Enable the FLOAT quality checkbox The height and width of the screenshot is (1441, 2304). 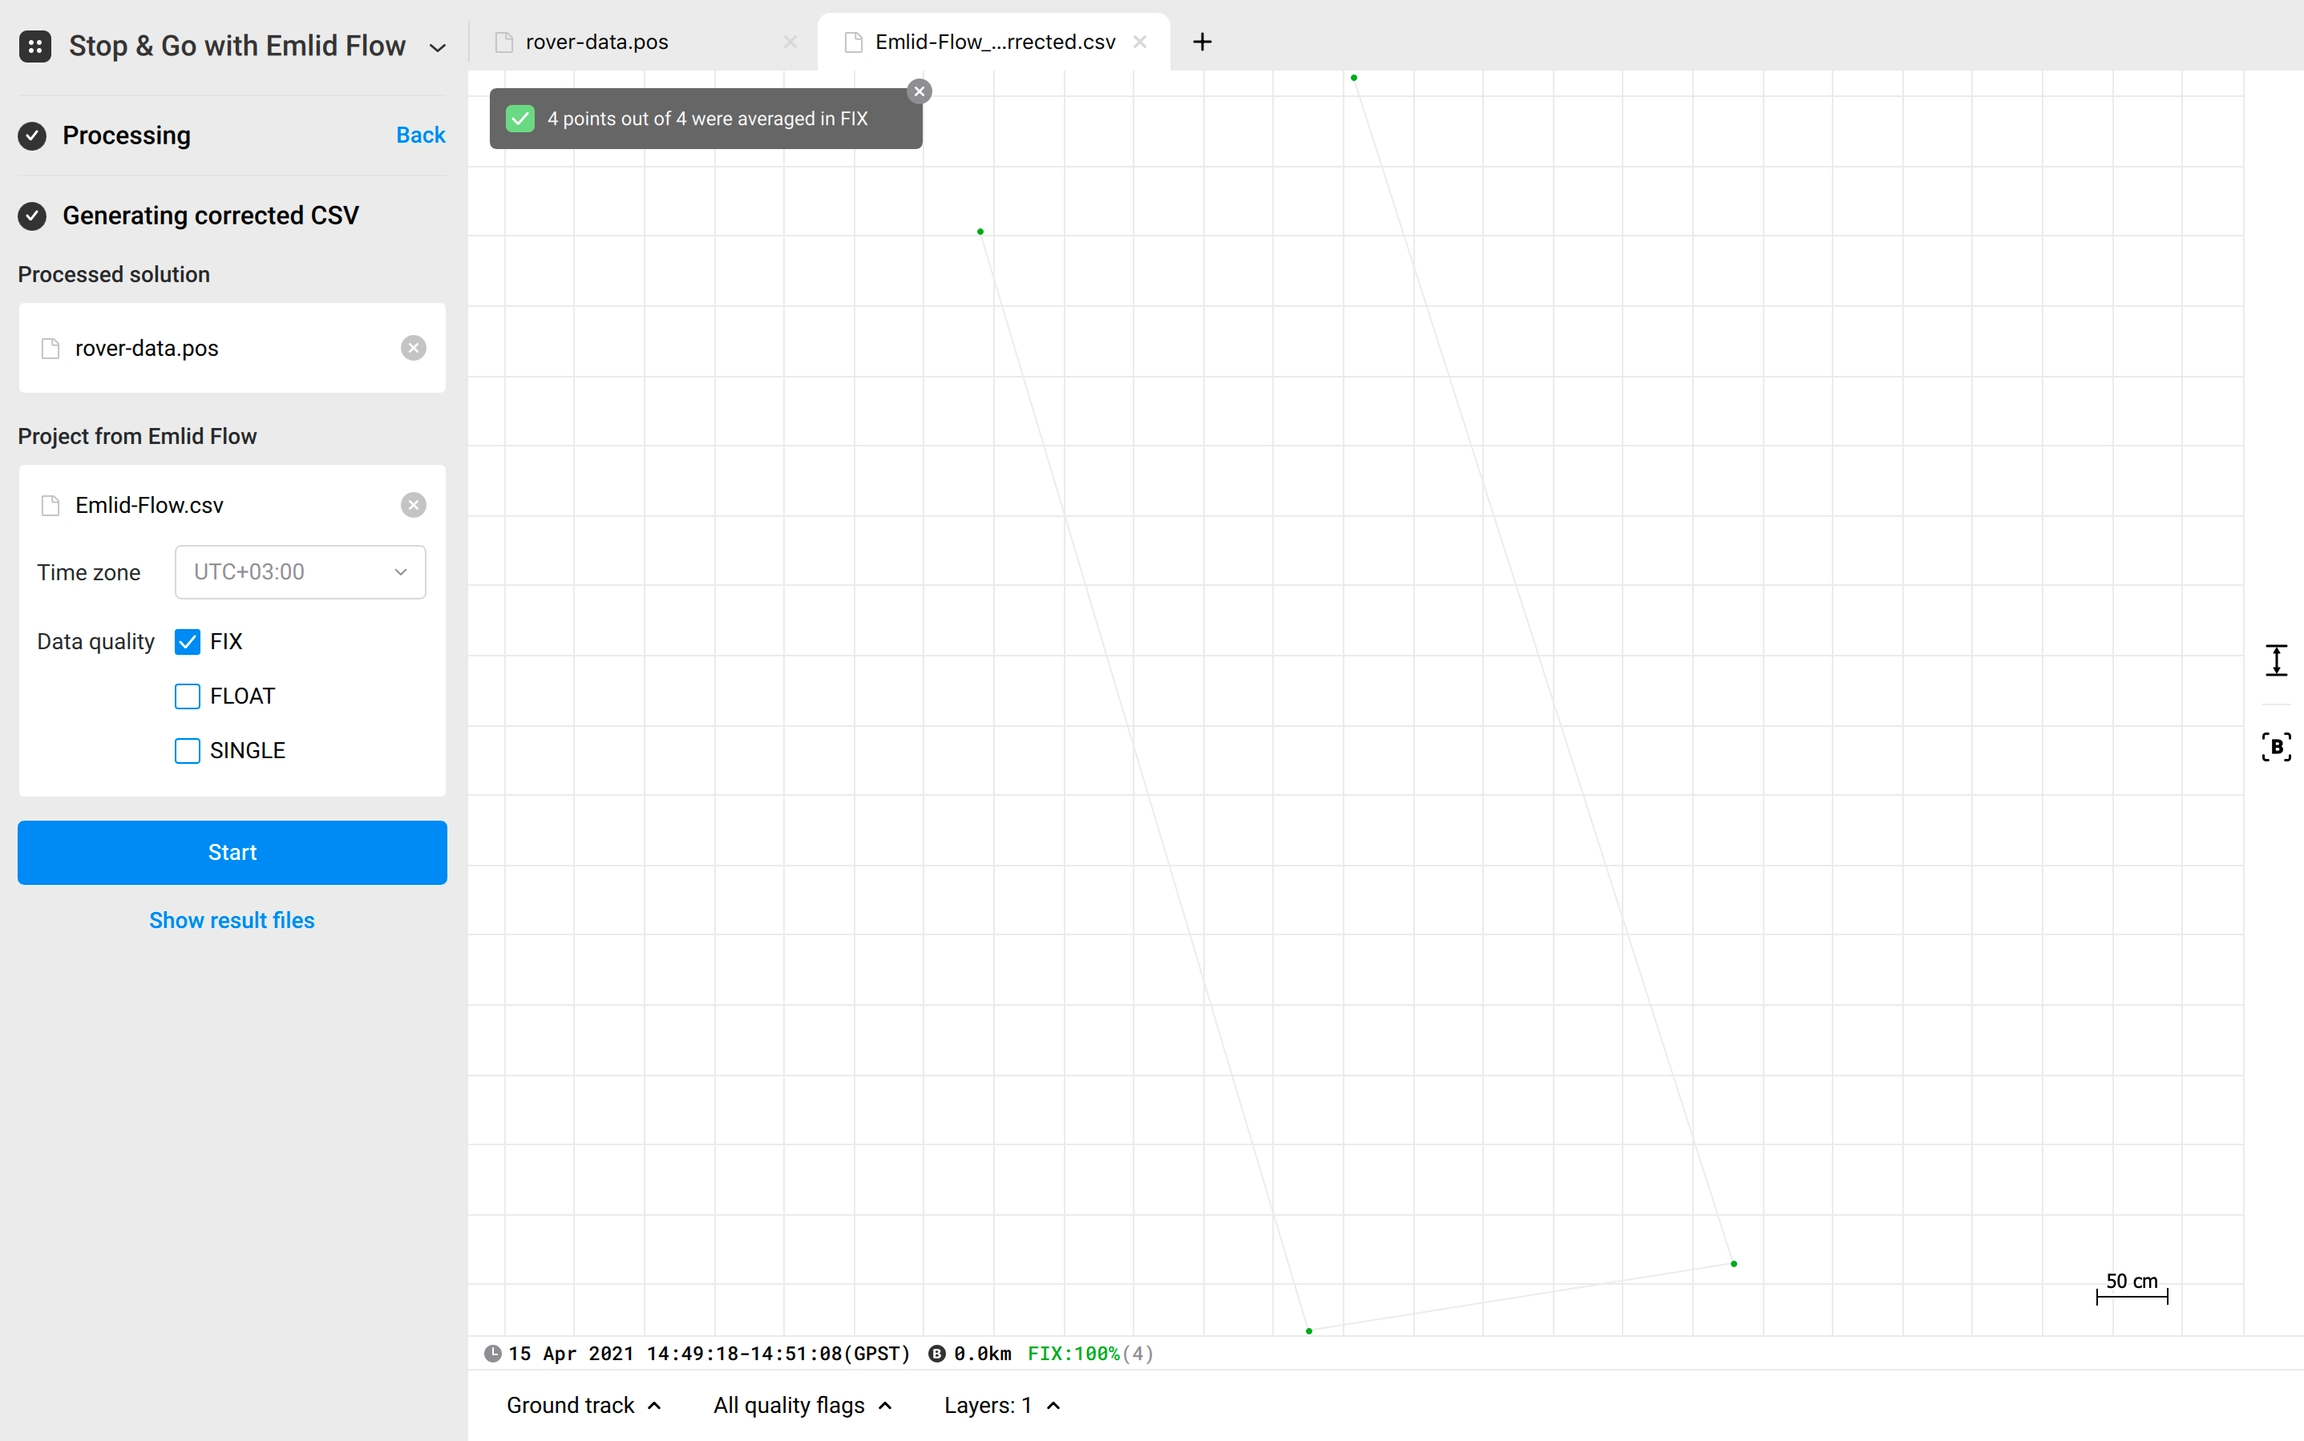coord(186,696)
